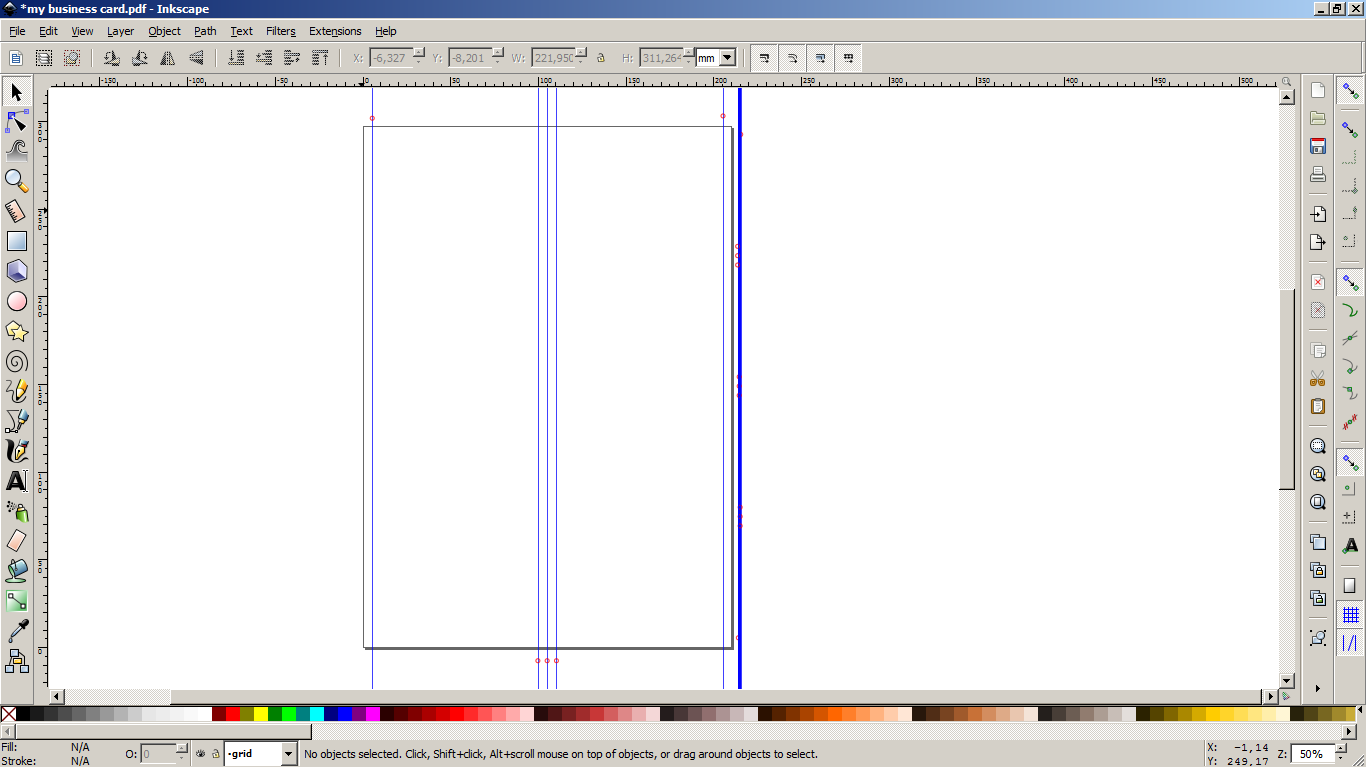Select the Text tool
The width and height of the screenshot is (1366, 768).
15,481
